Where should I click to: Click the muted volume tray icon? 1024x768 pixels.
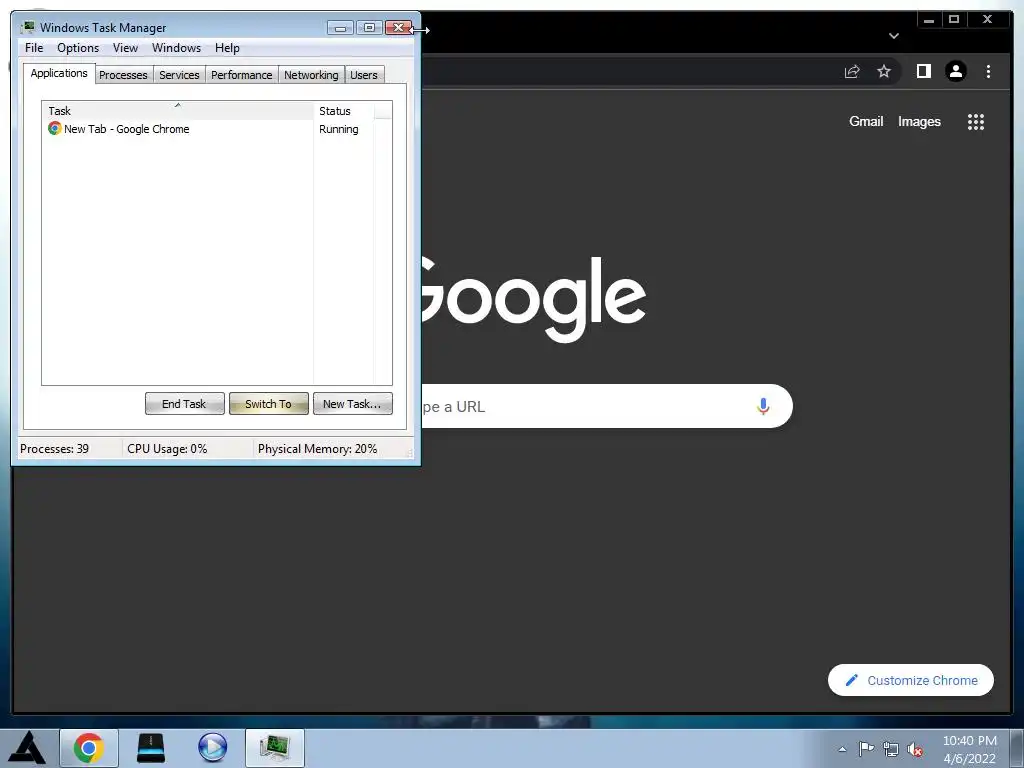coord(915,750)
